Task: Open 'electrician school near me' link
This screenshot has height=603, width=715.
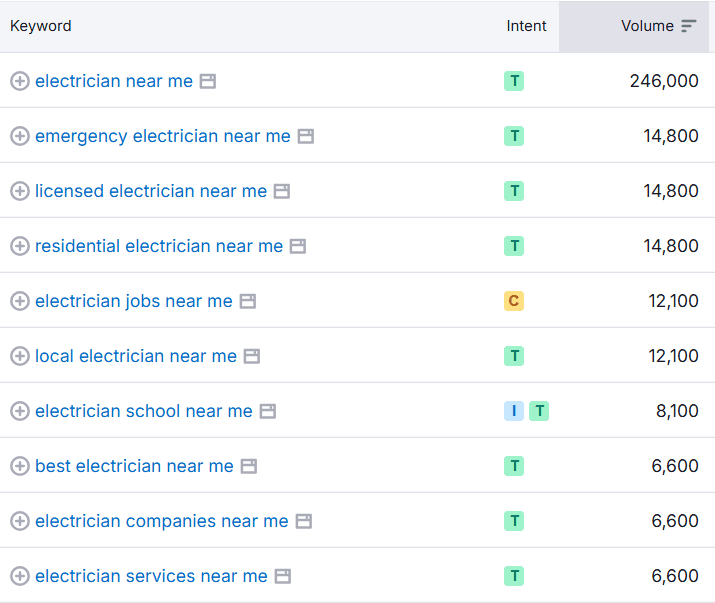Action: [x=144, y=411]
